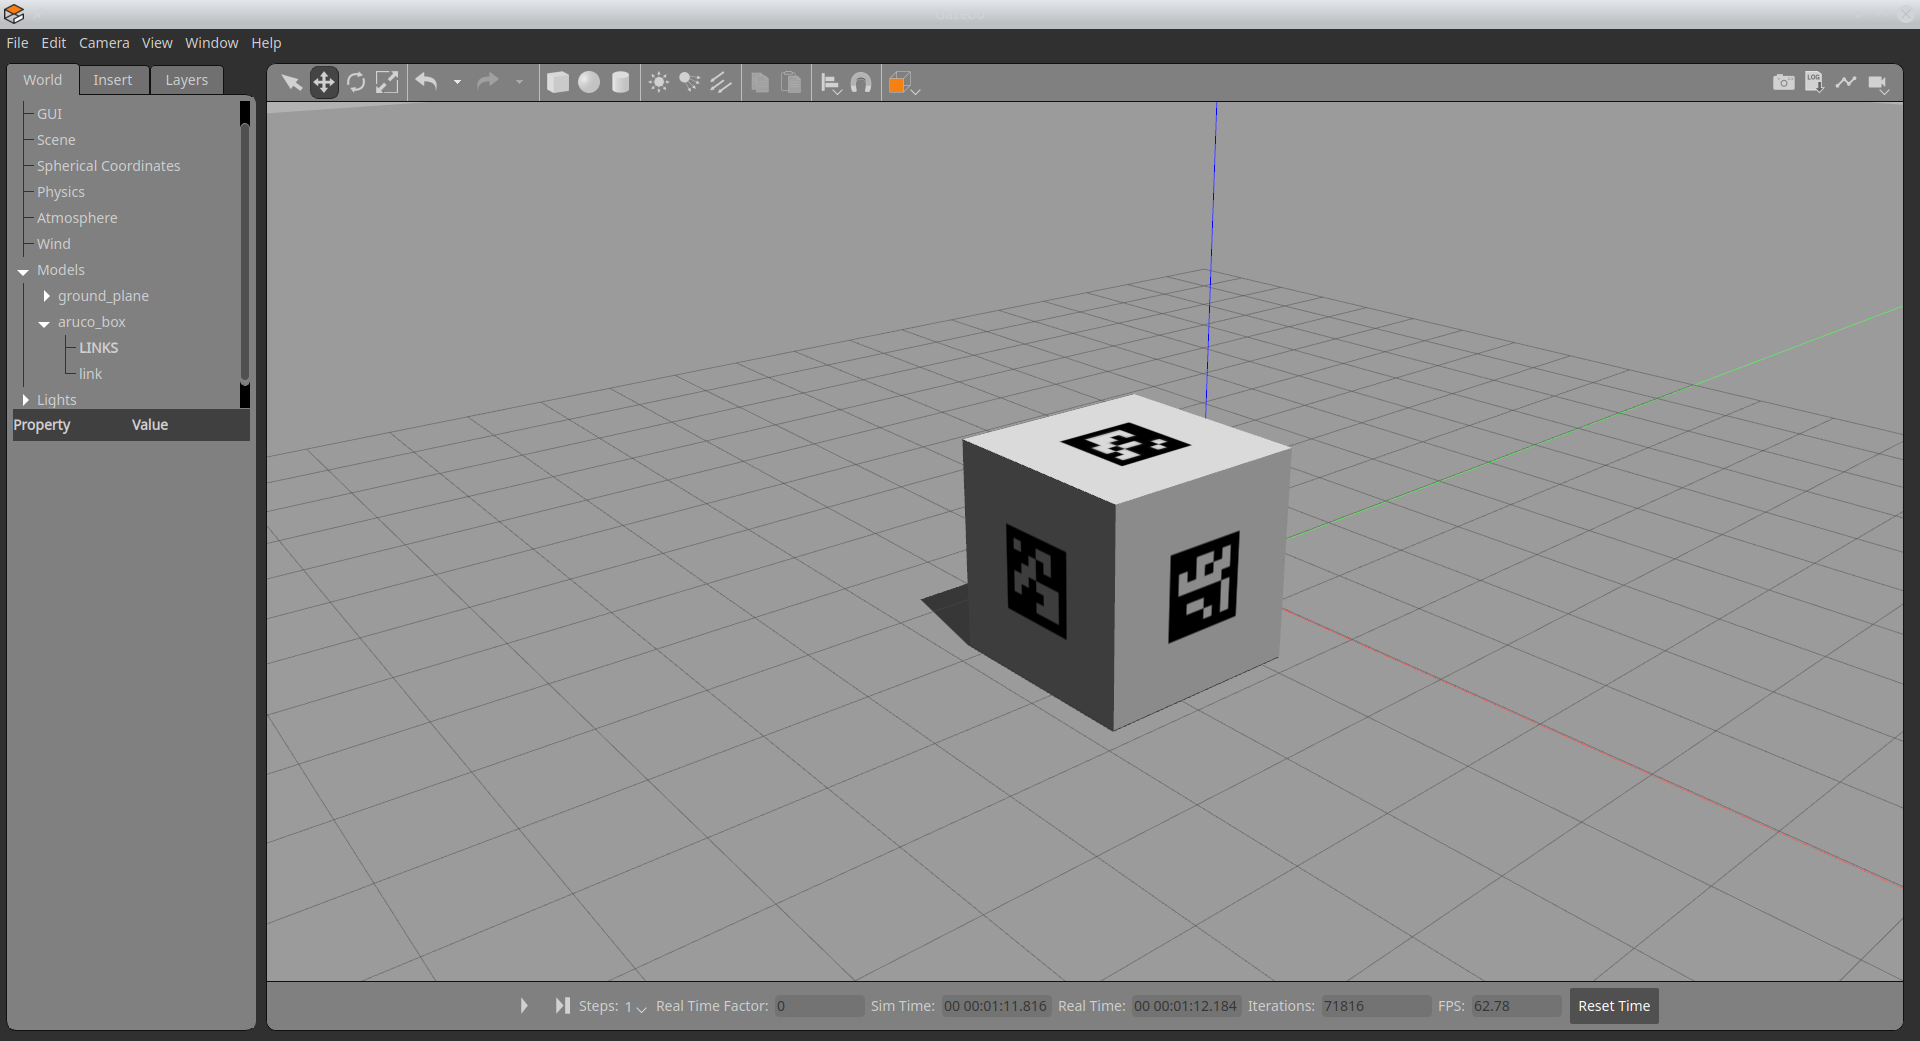Image resolution: width=1920 pixels, height=1041 pixels.
Task: Add a spot light
Action: tap(690, 82)
